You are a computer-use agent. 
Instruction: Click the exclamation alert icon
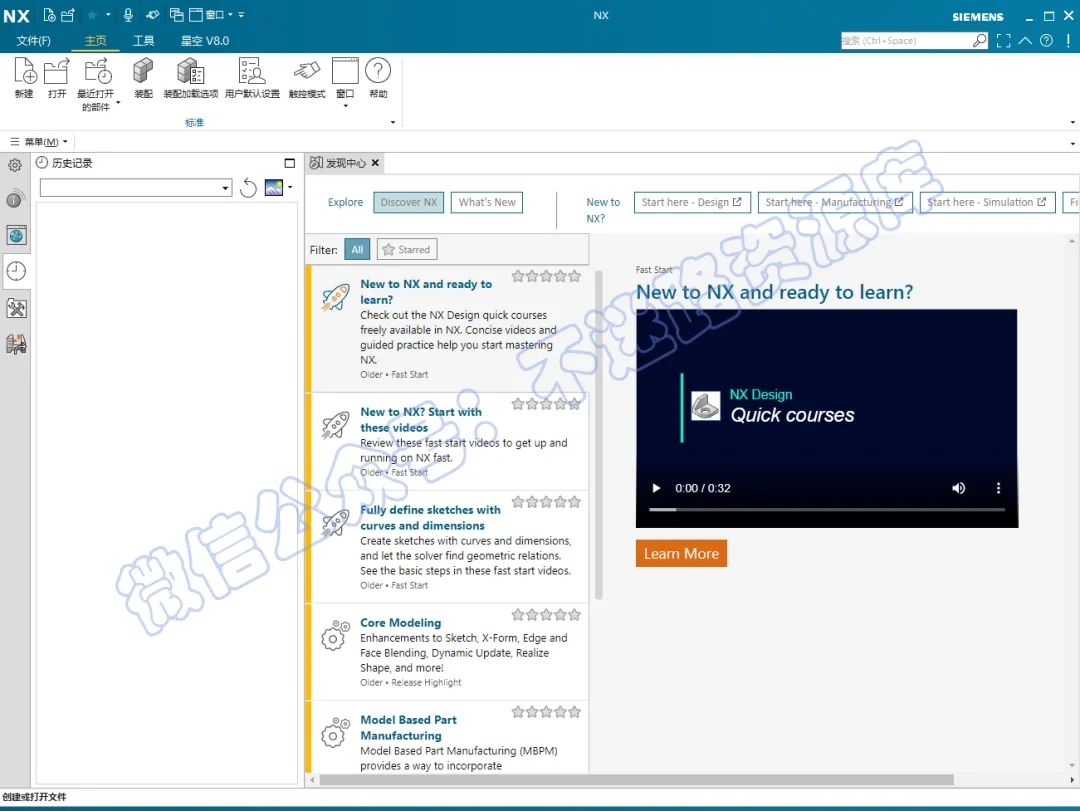click(1068, 41)
